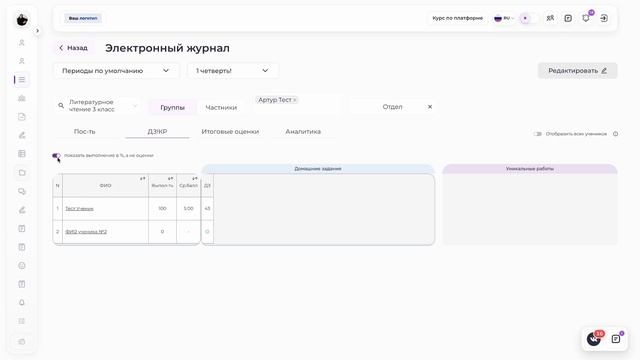Open the smiley face icon in sidebar
This screenshot has height=360, width=640.
pyautogui.click(x=22, y=265)
